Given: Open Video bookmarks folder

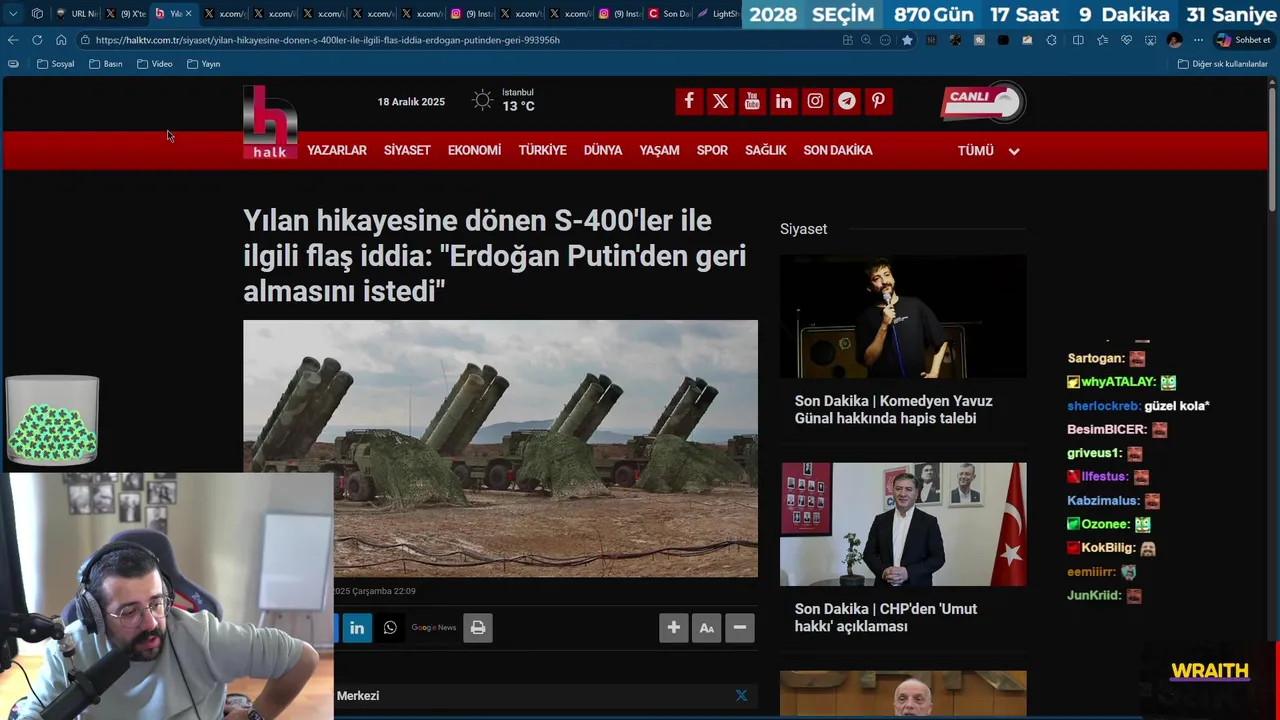Looking at the screenshot, I should tap(155, 64).
